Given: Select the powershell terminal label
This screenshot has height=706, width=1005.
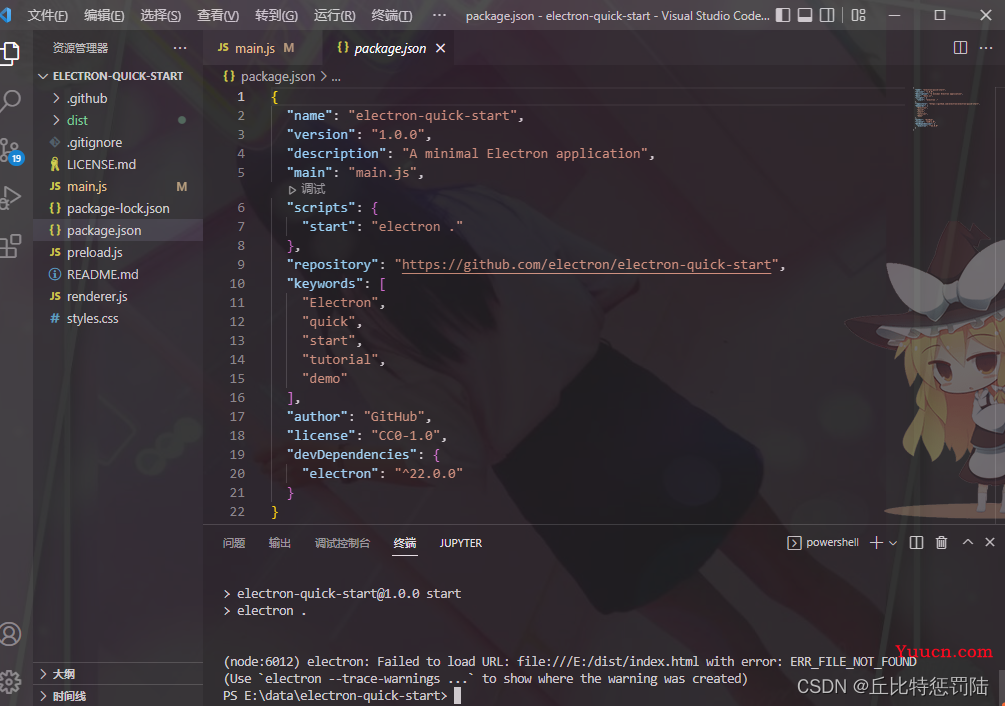Looking at the screenshot, I should pos(823,543).
